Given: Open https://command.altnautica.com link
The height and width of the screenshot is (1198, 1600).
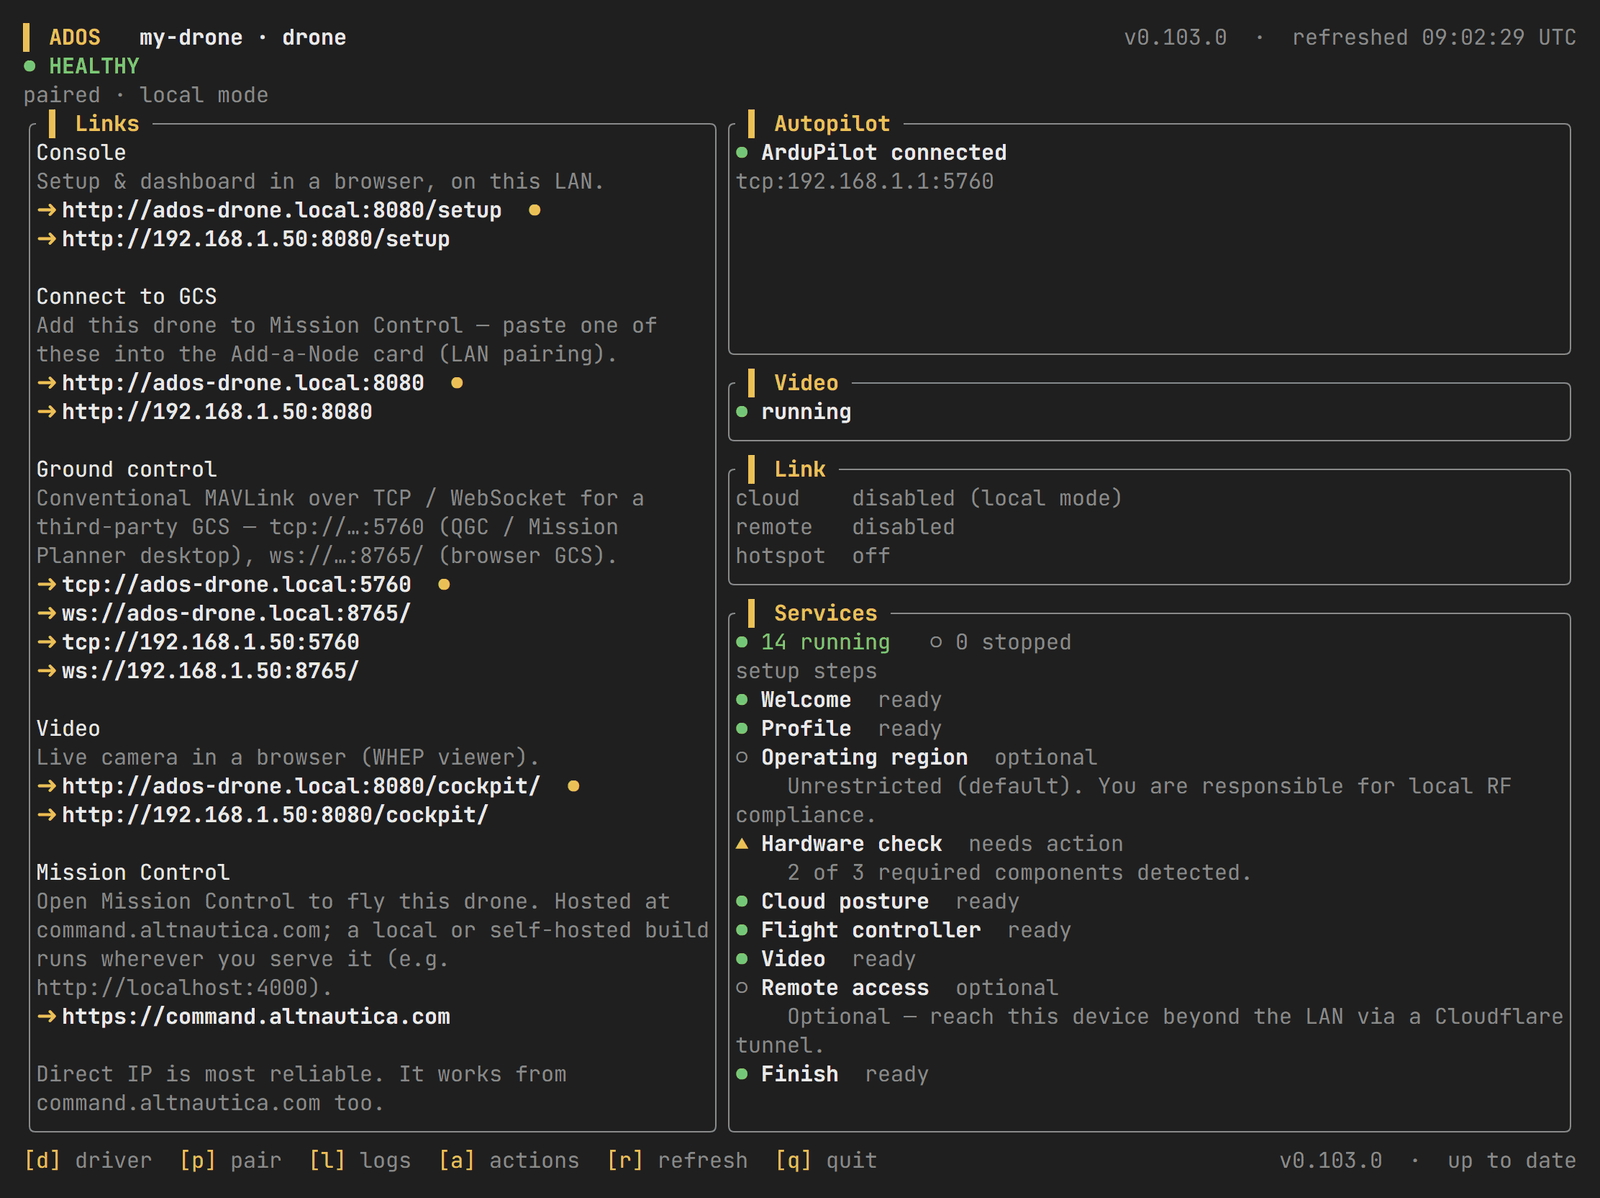Looking at the screenshot, I should (256, 1017).
